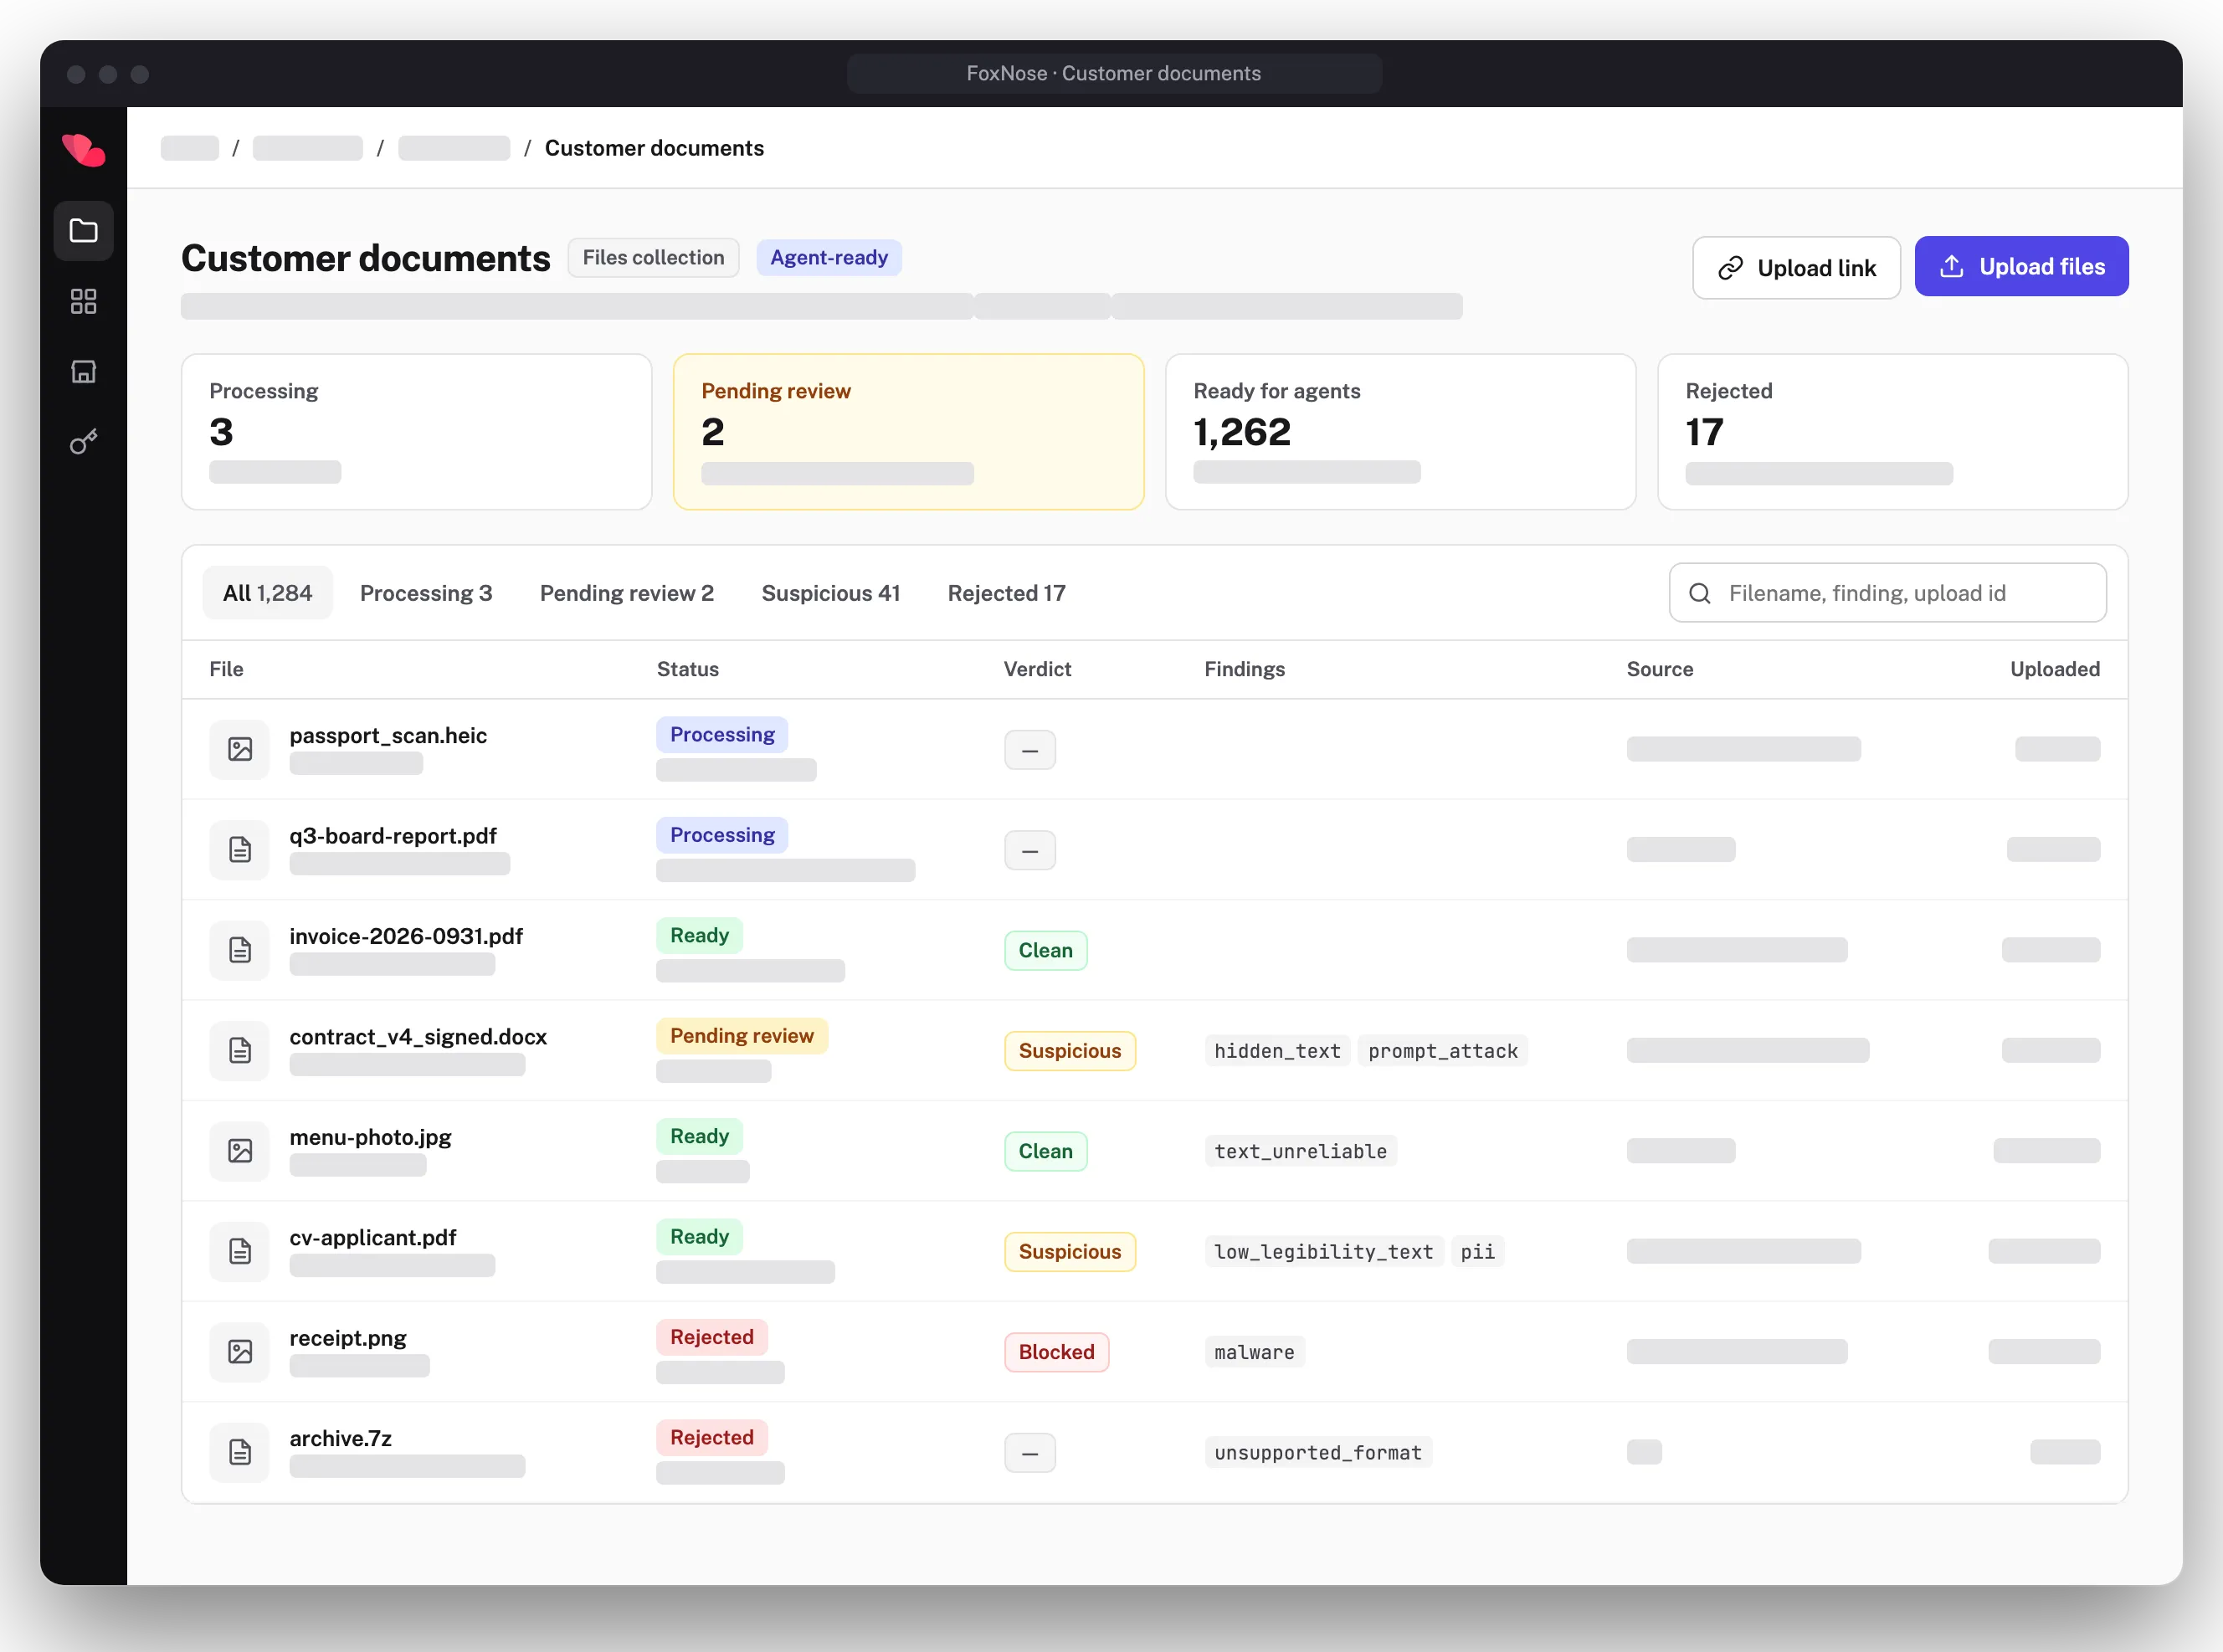Viewport: 2223px width, 1652px height.
Task: Open the folder icon in sidebar
Action: [x=83, y=231]
